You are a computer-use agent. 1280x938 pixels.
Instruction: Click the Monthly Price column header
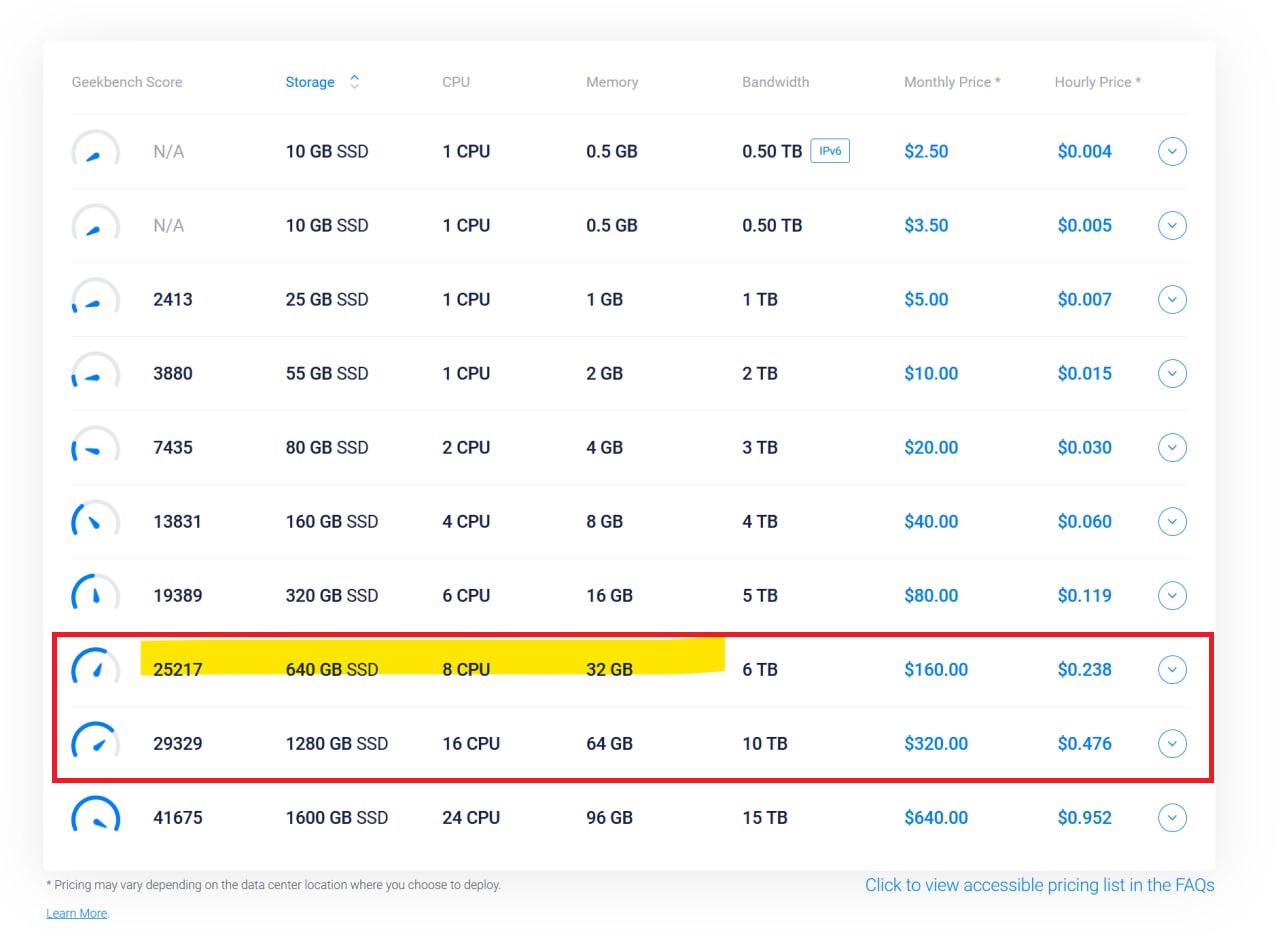click(952, 82)
